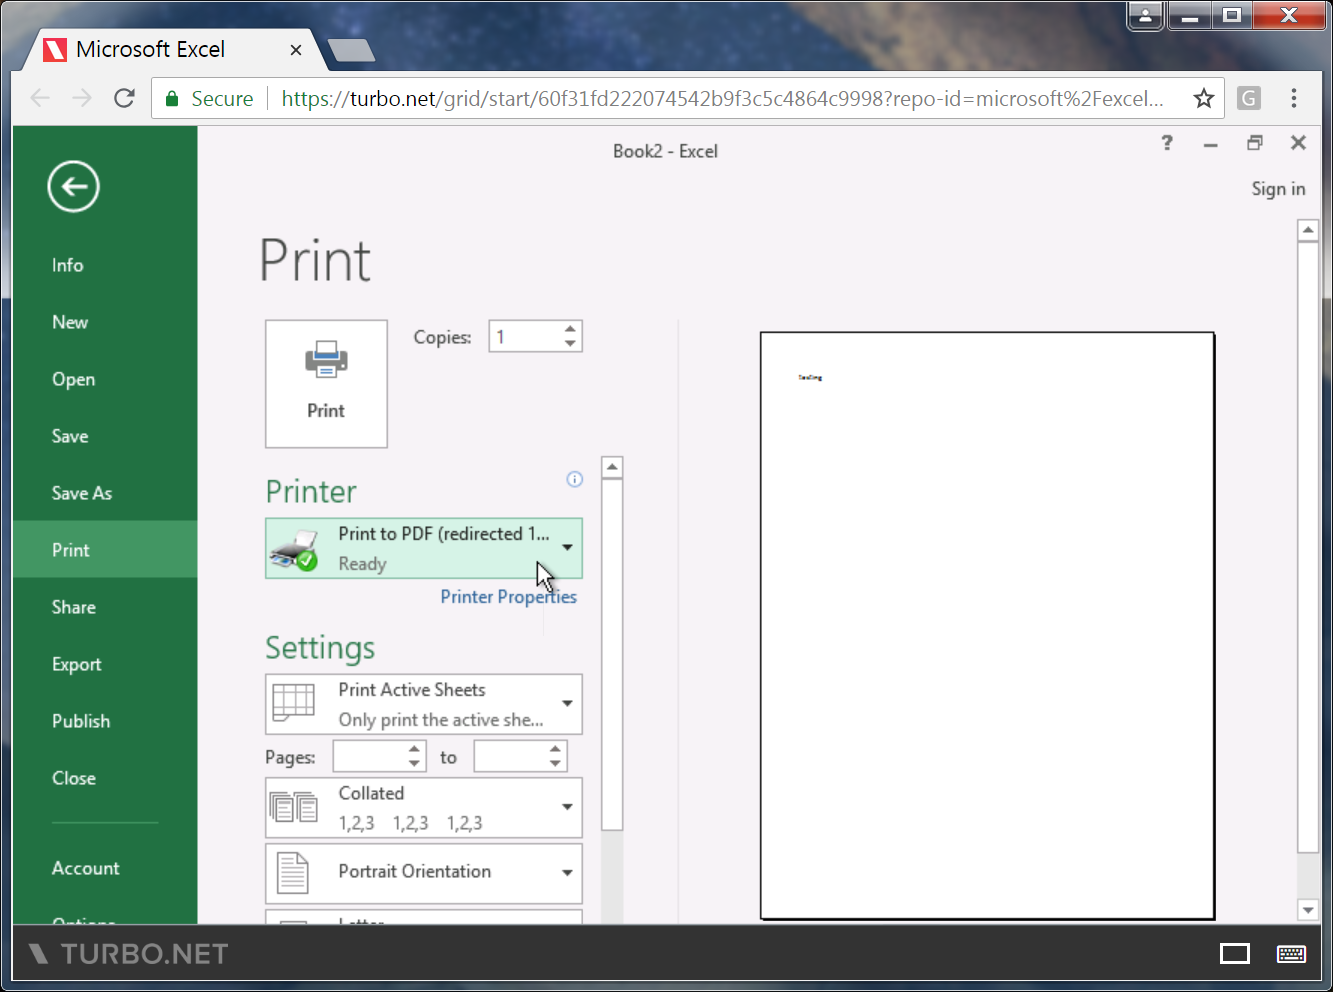Open the Save As pane
1333x992 pixels.
(x=82, y=492)
